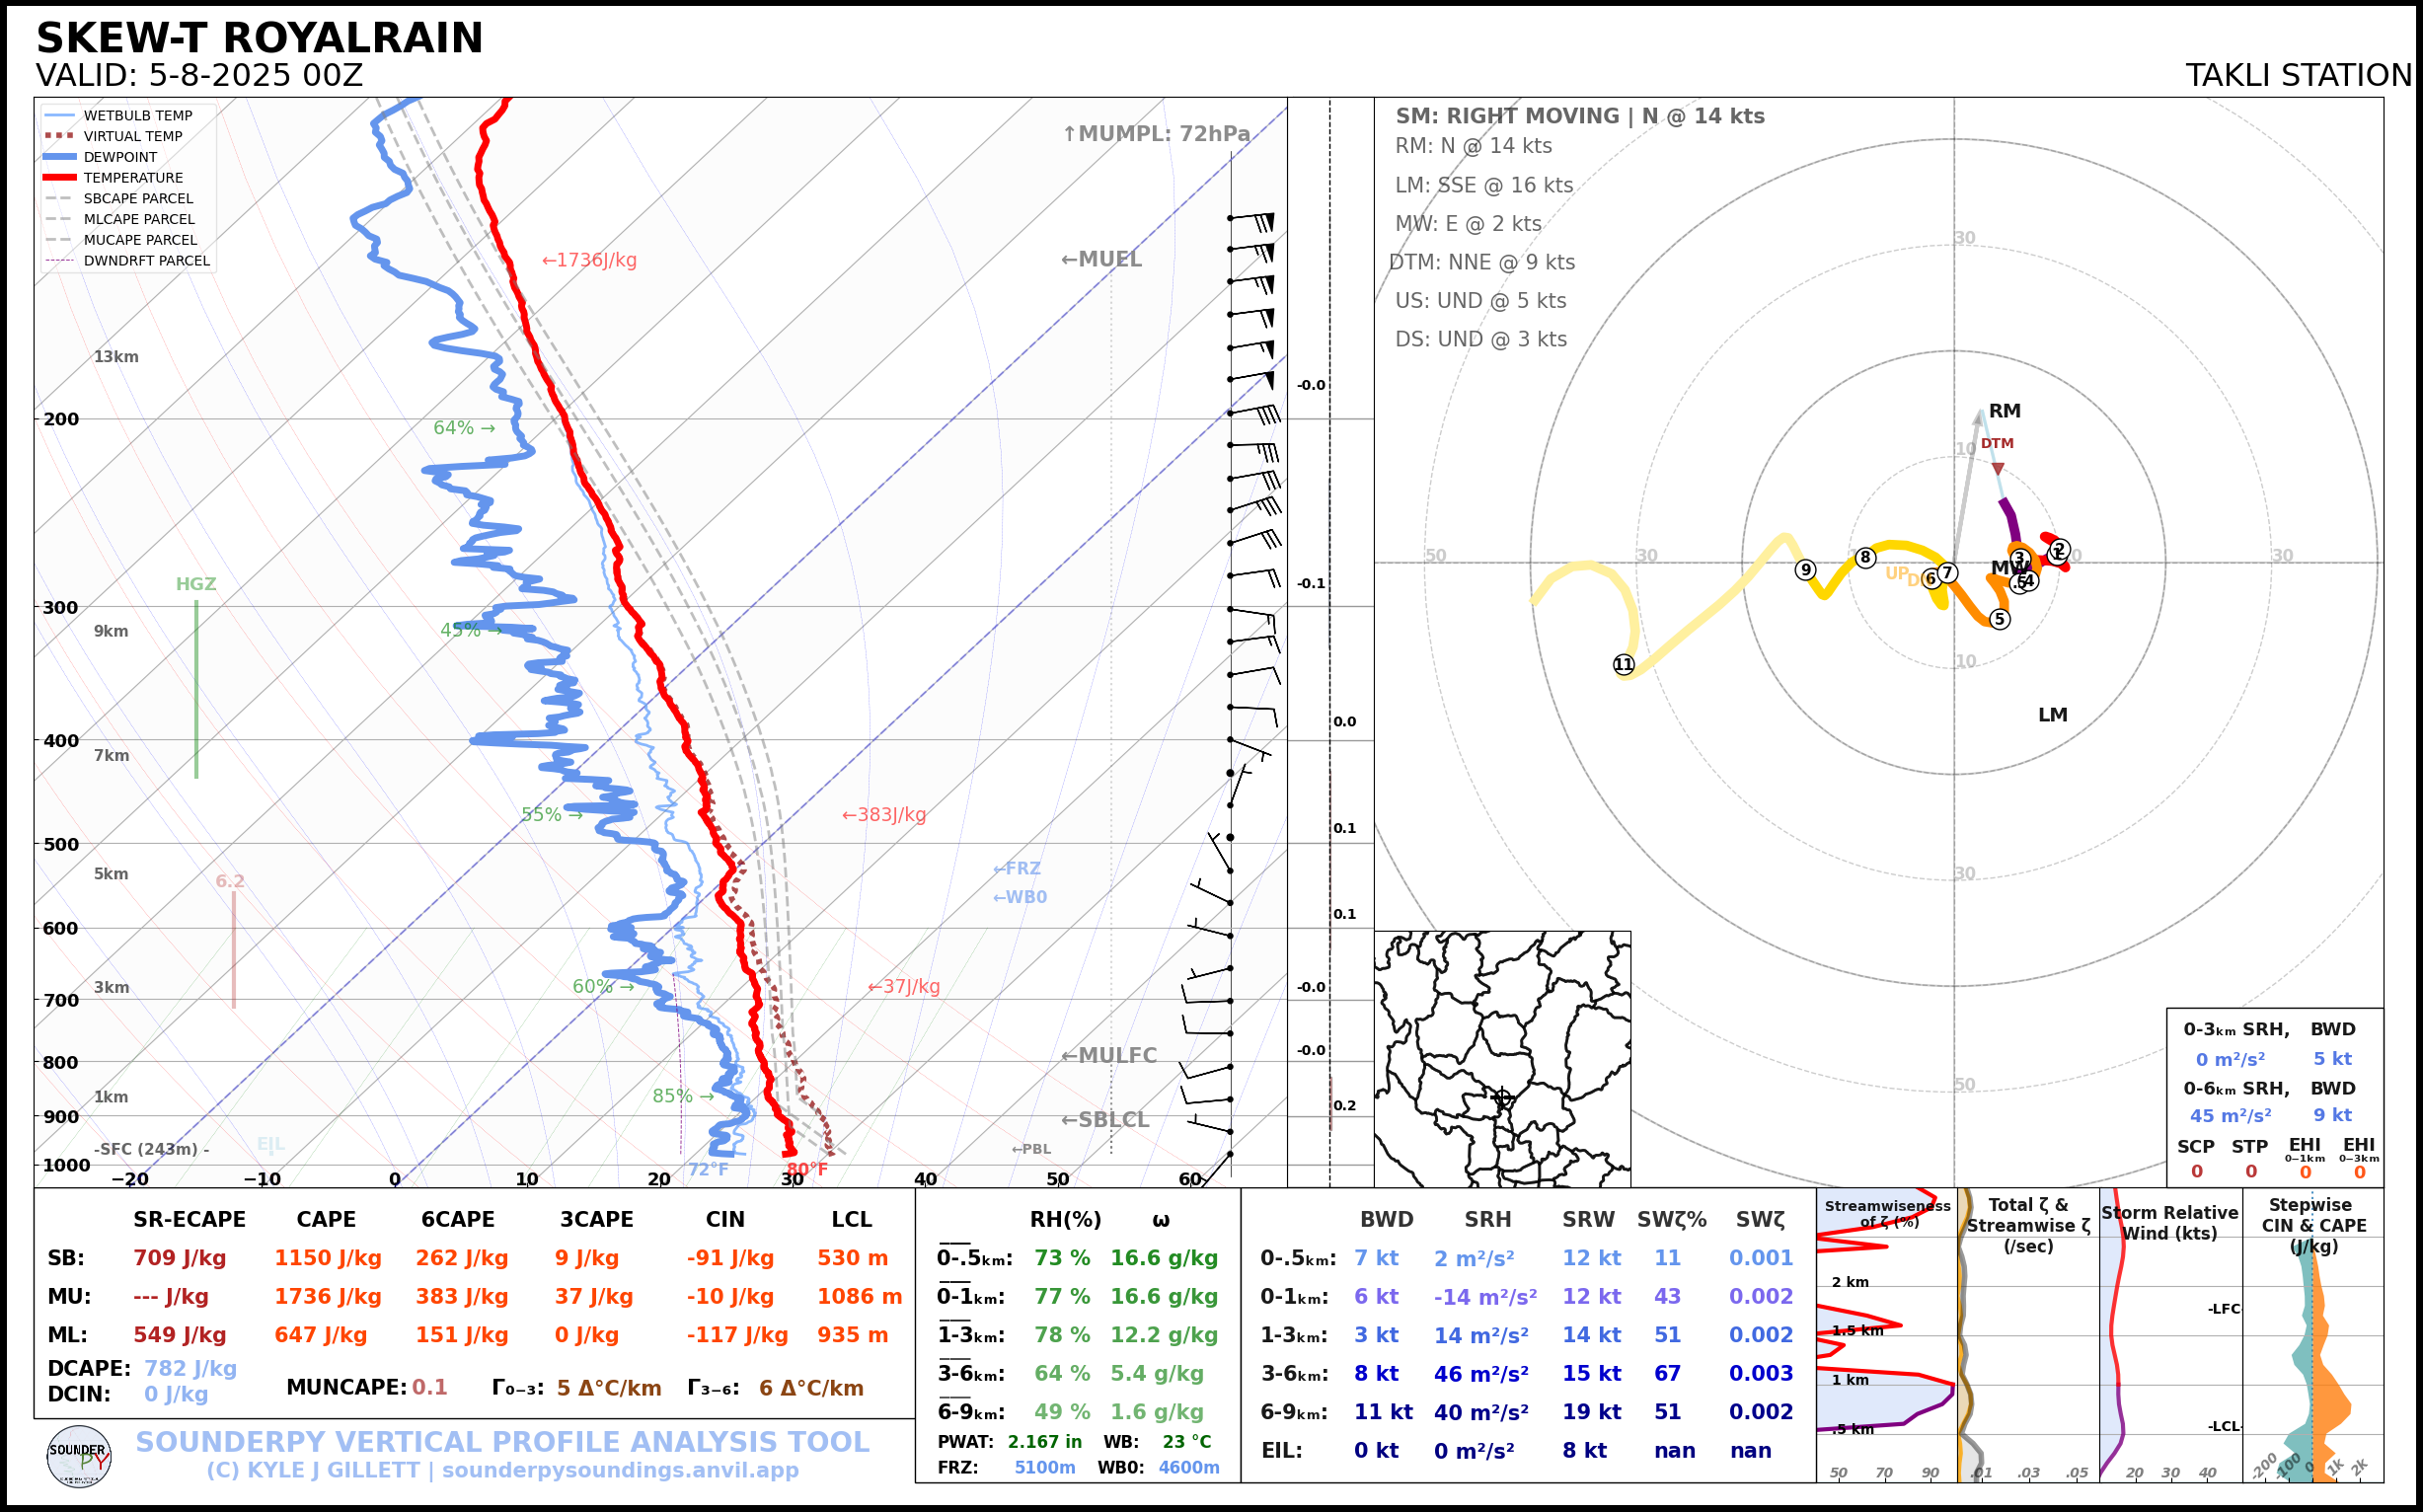Image resolution: width=2423 pixels, height=1512 pixels.
Task: Click the PWAT 2.167 in value
Action: click(x=1044, y=1442)
